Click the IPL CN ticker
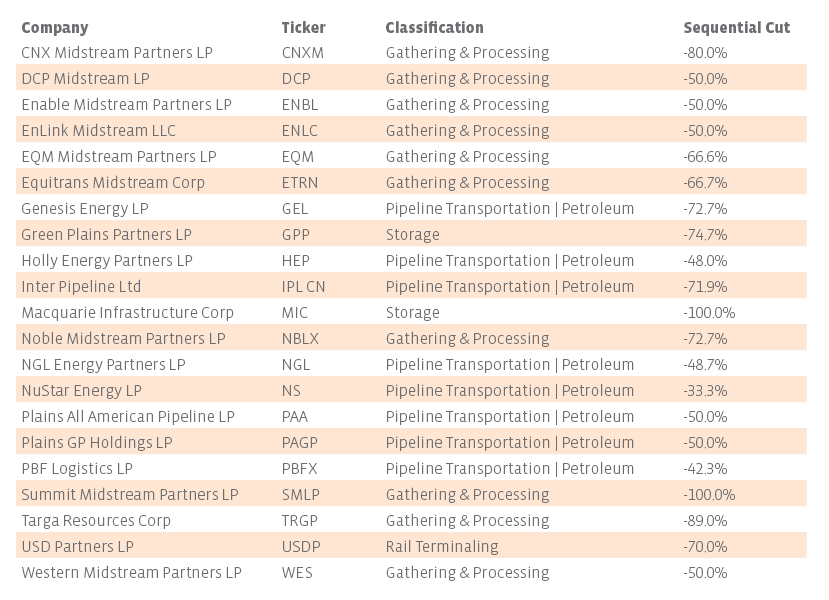This screenshot has width=829, height=600. pos(303,287)
